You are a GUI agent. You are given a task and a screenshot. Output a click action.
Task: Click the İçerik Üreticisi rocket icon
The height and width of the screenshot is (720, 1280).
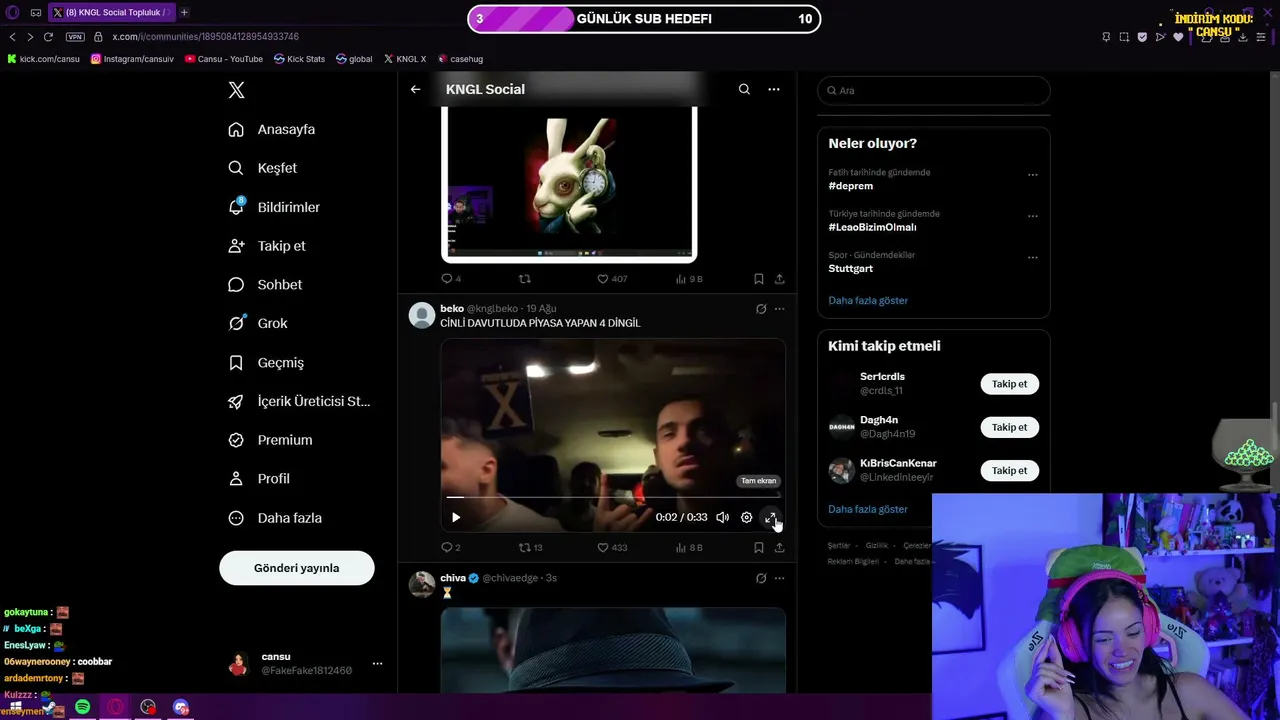click(236, 401)
